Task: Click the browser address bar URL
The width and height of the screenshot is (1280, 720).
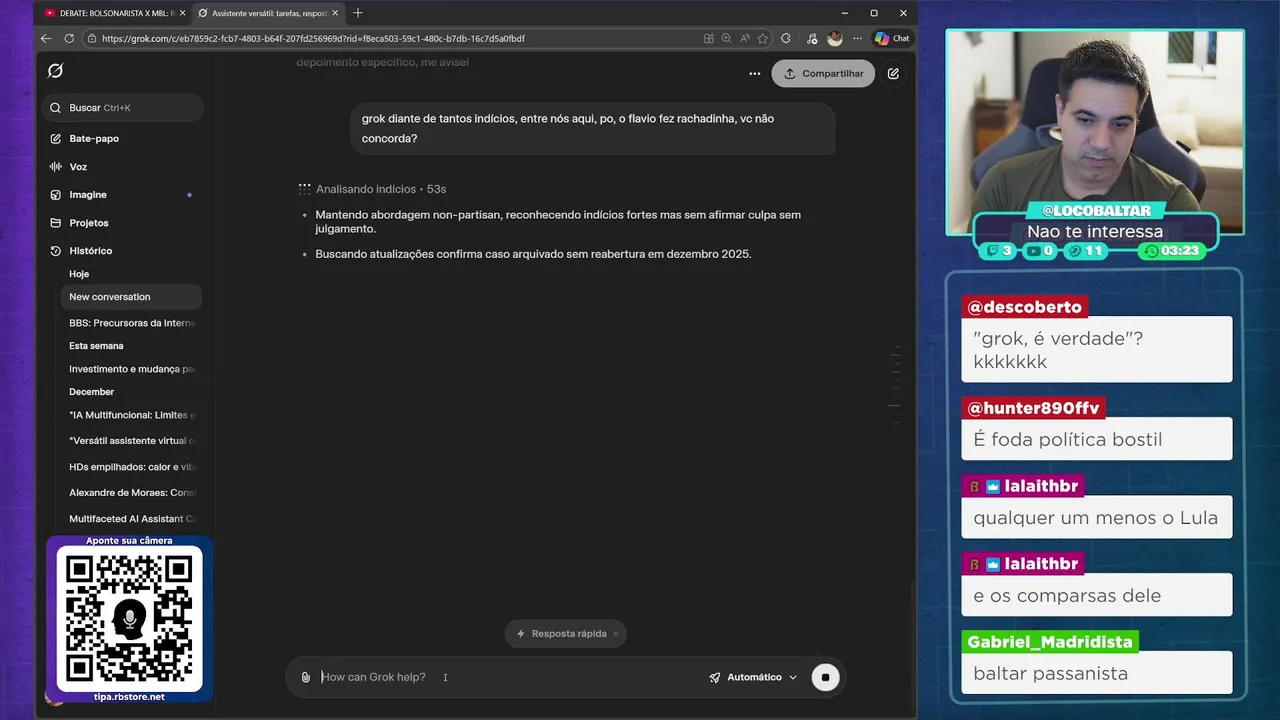Action: click(313, 39)
